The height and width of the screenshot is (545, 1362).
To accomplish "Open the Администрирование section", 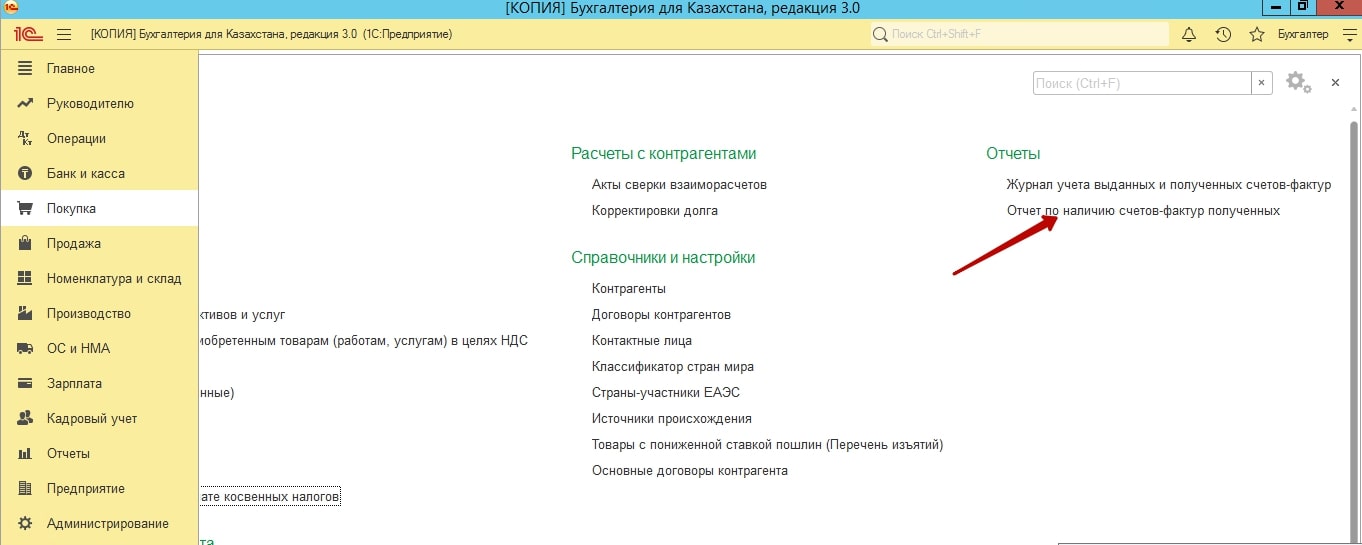I will click(107, 523).
